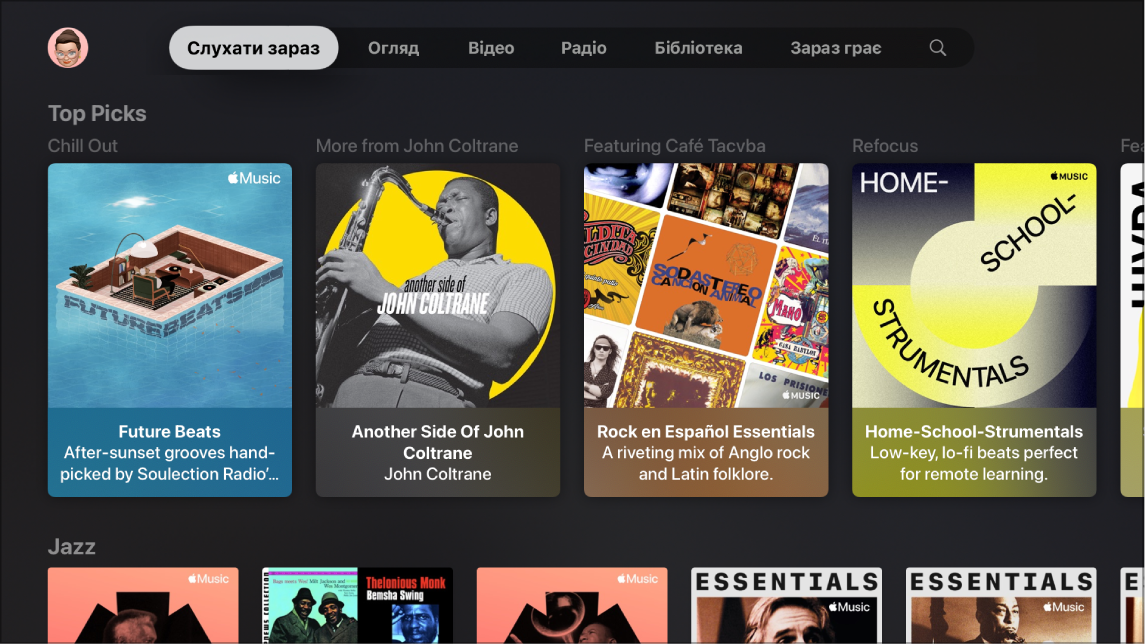Click More from John Coltrane label
Image resolution: width=1146 pixels, height=644 pixels.
(x=417, y=145)
